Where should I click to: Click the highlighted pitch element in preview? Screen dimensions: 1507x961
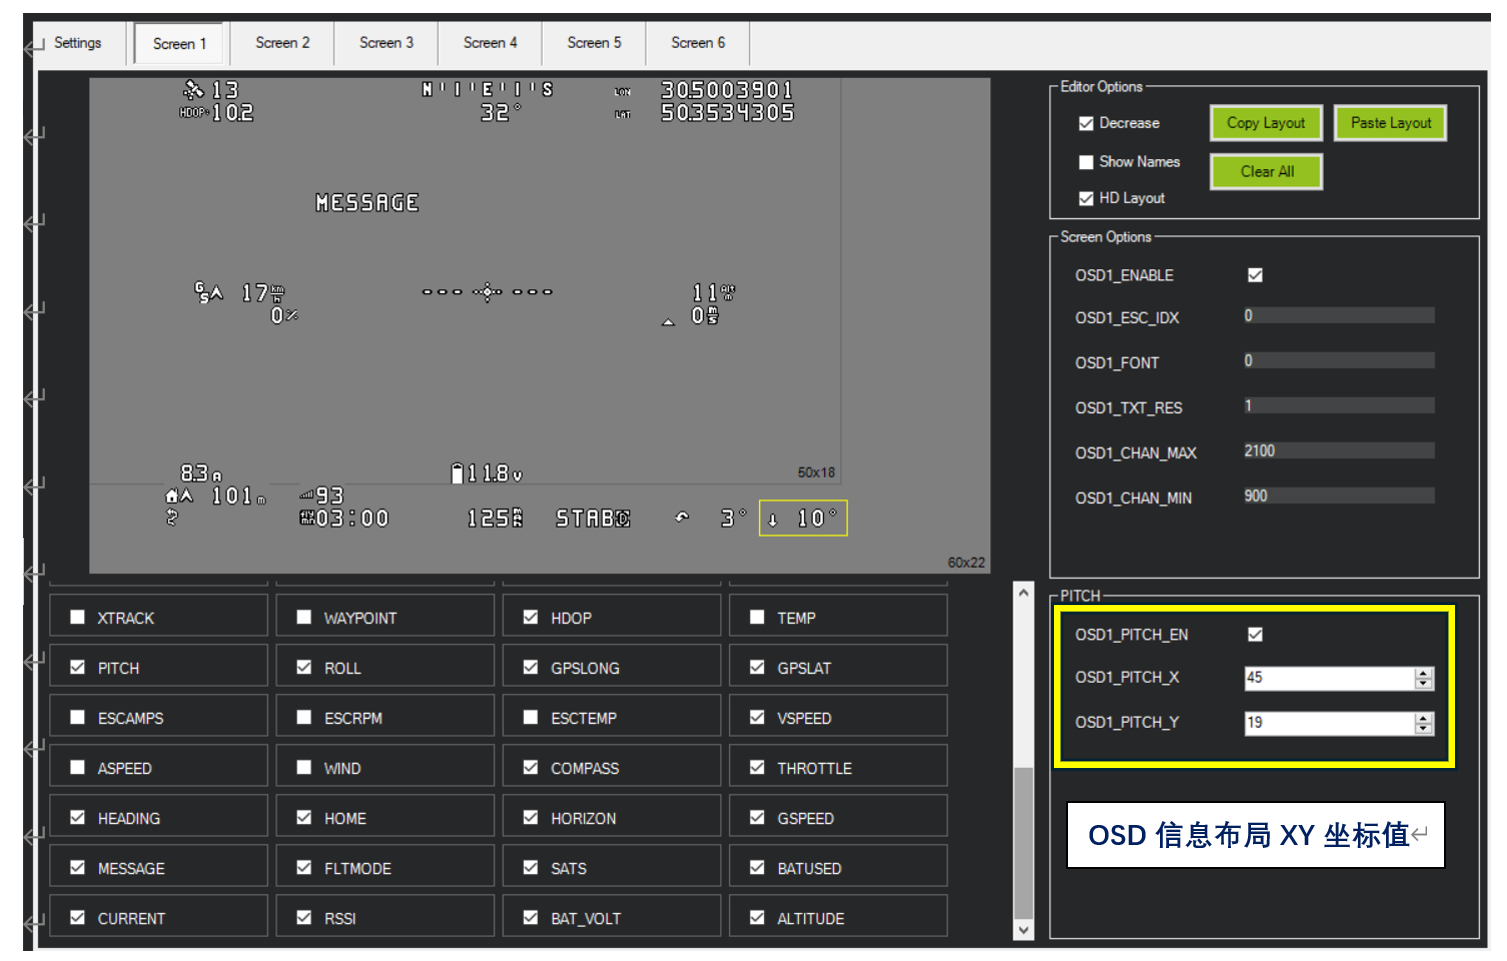point(803,518)
